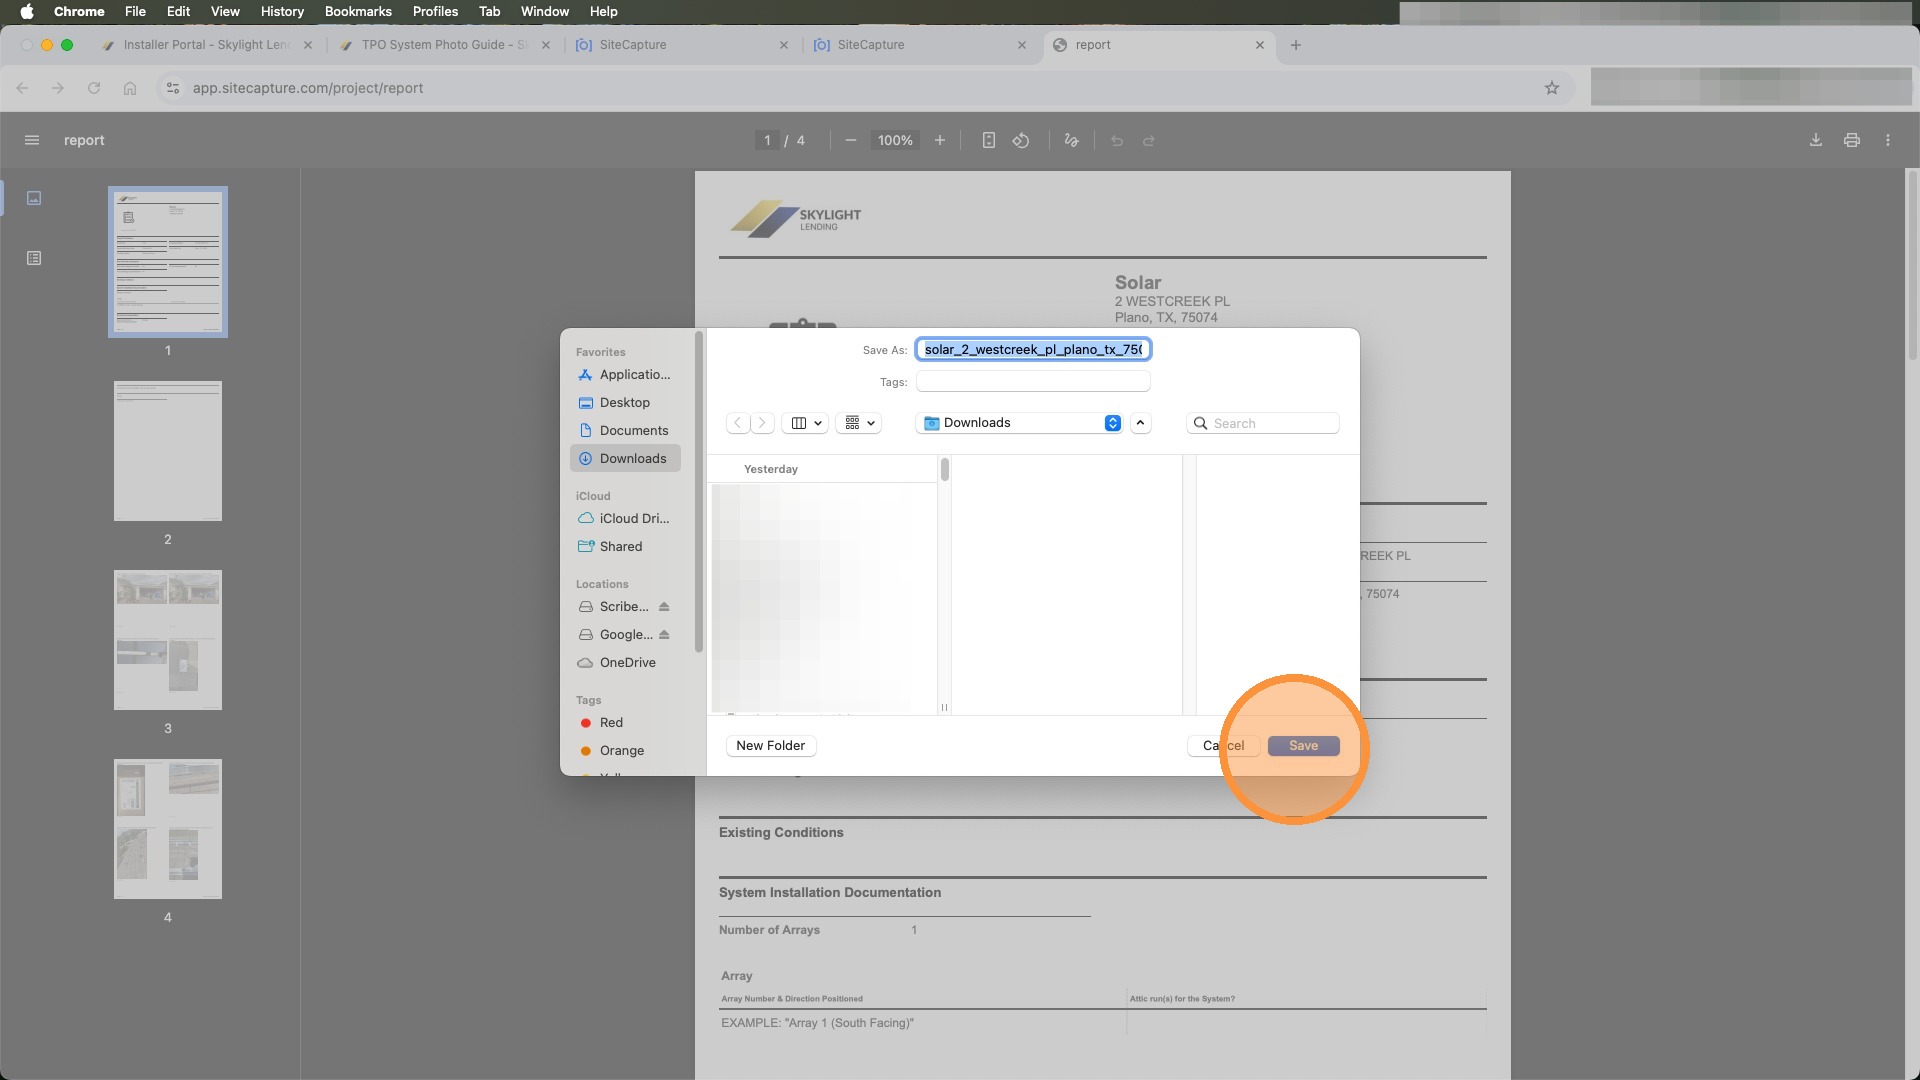Open the Downloads location popup menu

1018,423
